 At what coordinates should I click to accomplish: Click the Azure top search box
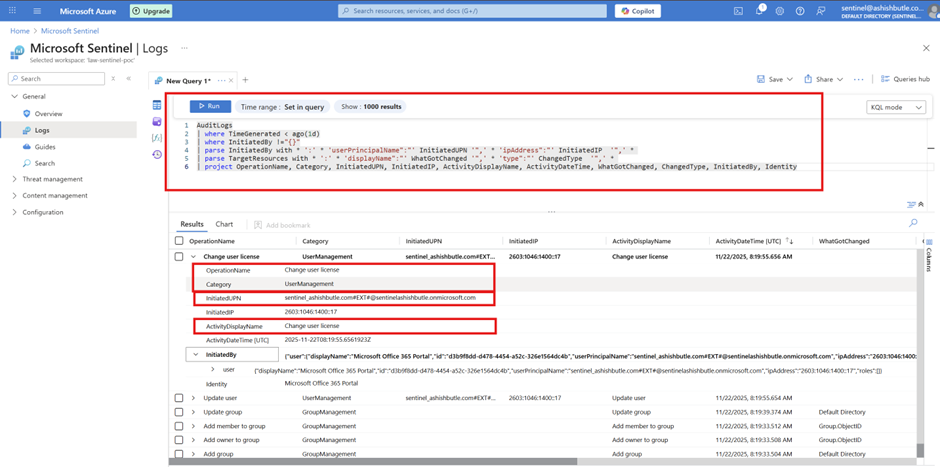(x=472, y=11)
